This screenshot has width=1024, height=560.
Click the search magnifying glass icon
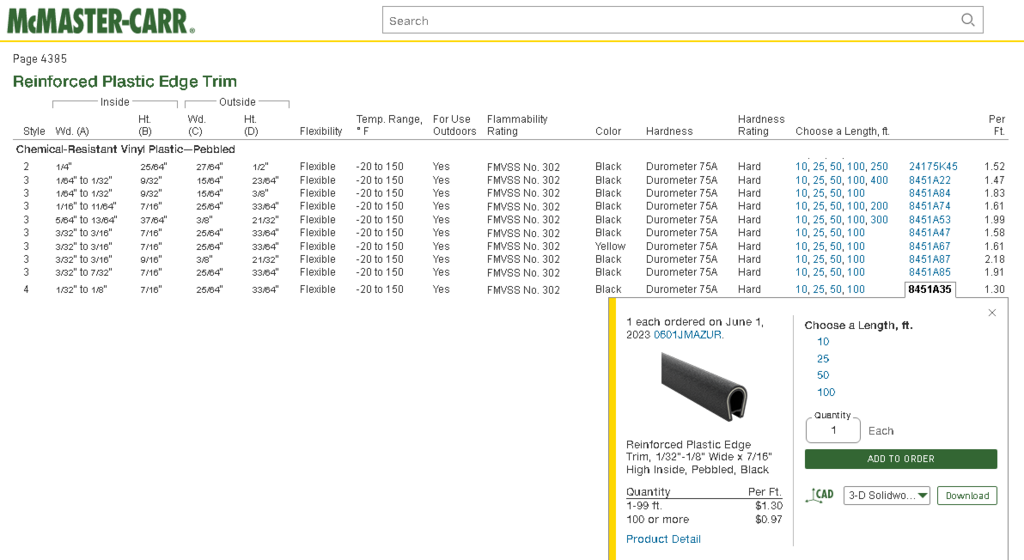[x=967, y=20]
